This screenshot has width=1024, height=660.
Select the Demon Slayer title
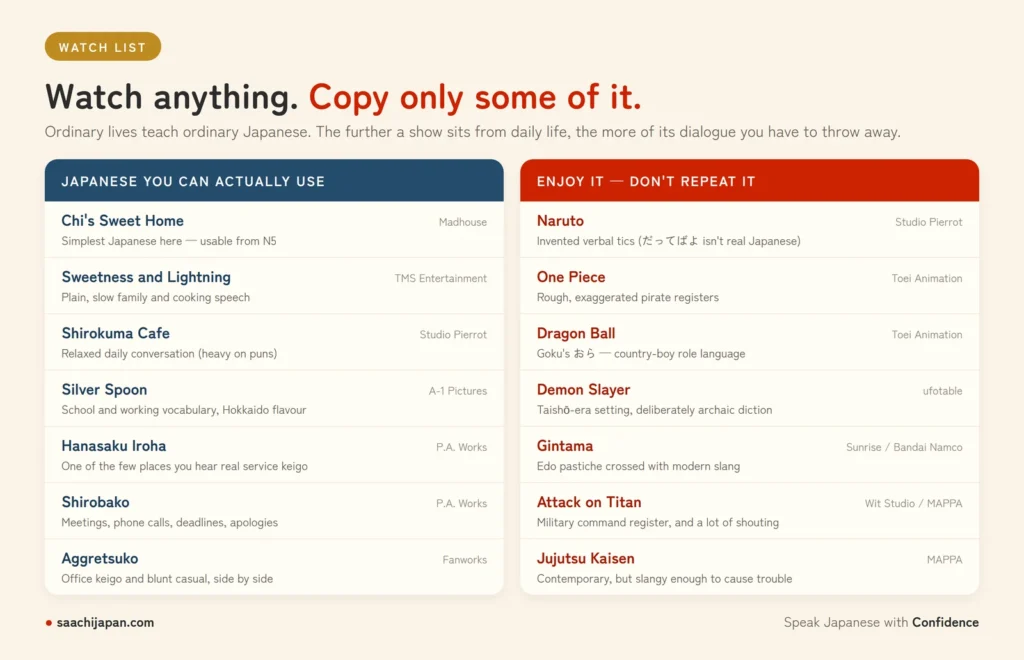coord(583,390)
